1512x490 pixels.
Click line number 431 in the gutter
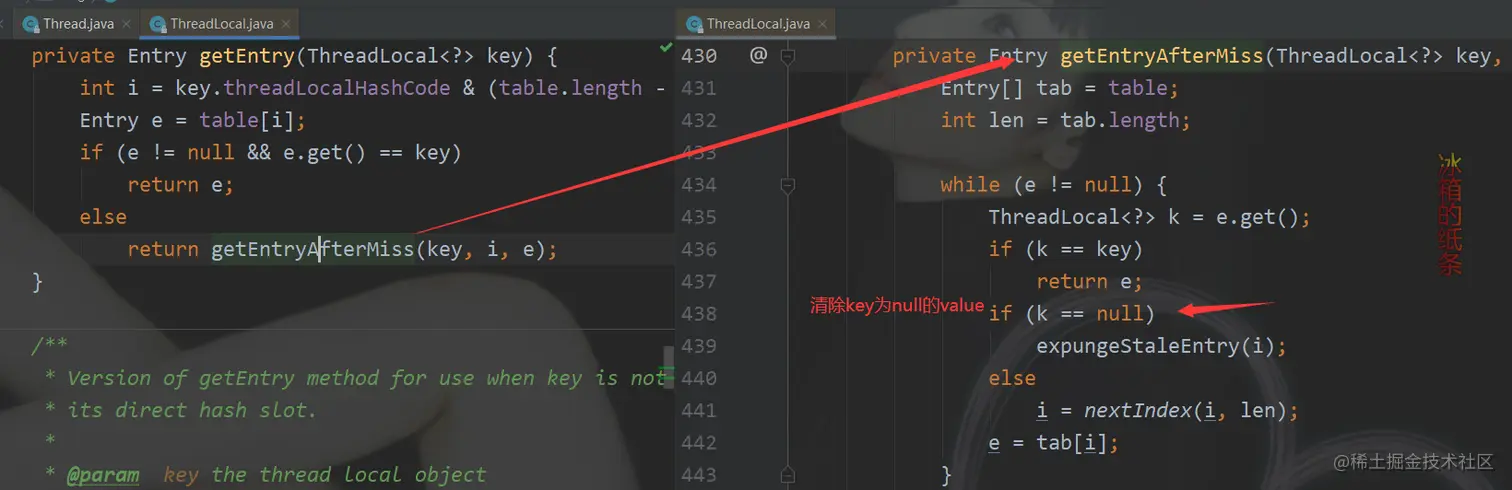tap(699, 89)
